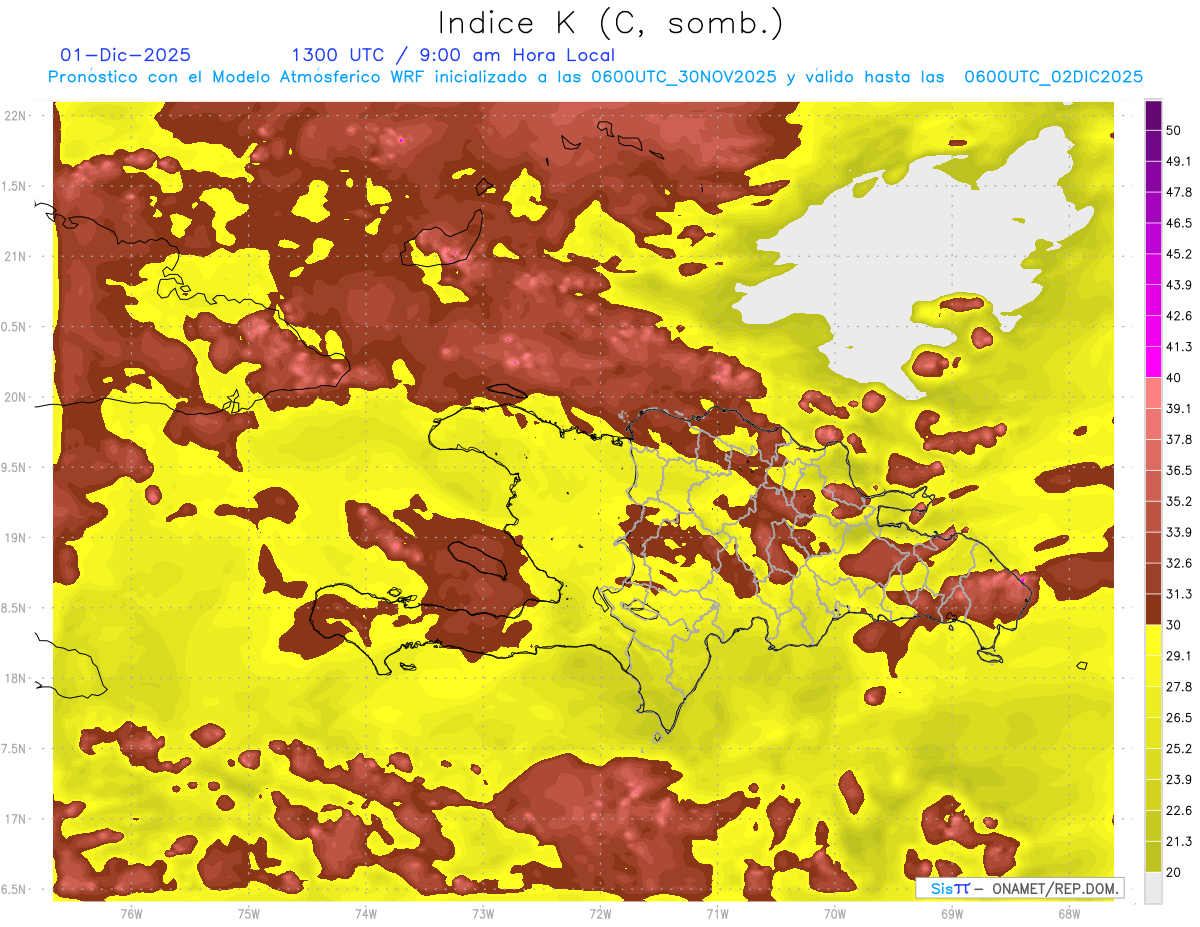
Task: Click the colorbar value "23.9"
Action: tap(1179, 780)
